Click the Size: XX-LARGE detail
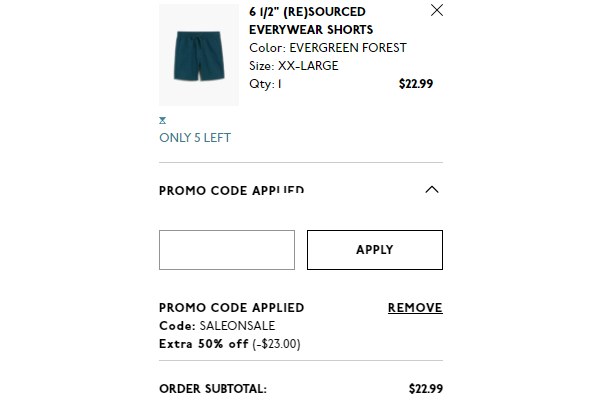Viewport: 603px width, 400px height. pyautogui.click(x=294, y=66)
